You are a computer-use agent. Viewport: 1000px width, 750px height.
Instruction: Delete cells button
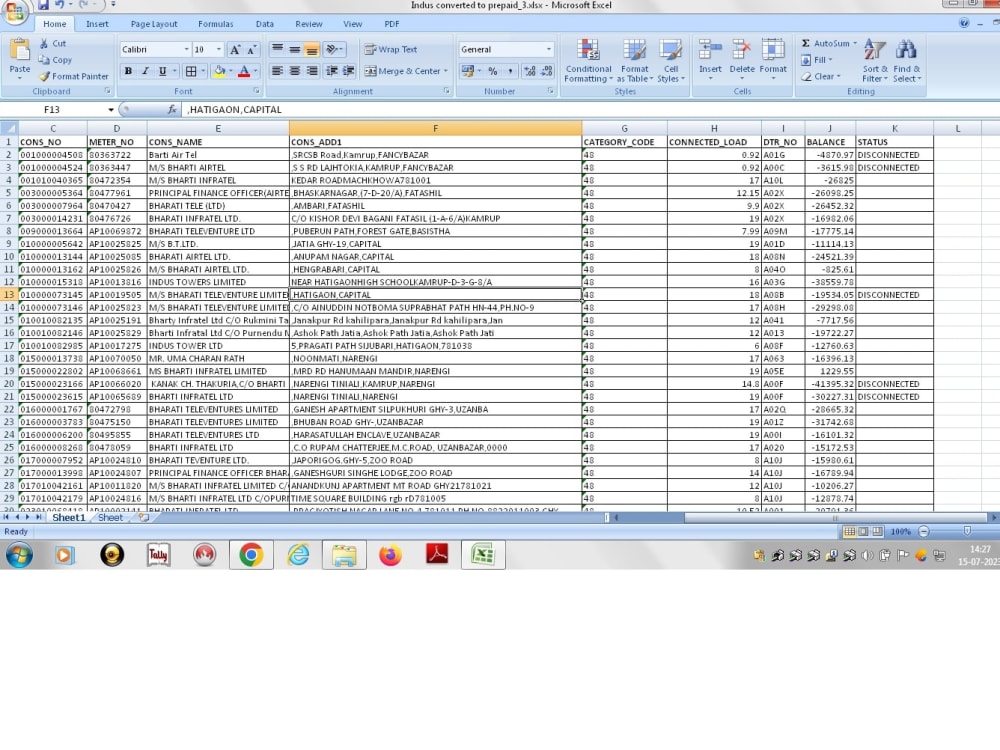click(x=742, y=61)
